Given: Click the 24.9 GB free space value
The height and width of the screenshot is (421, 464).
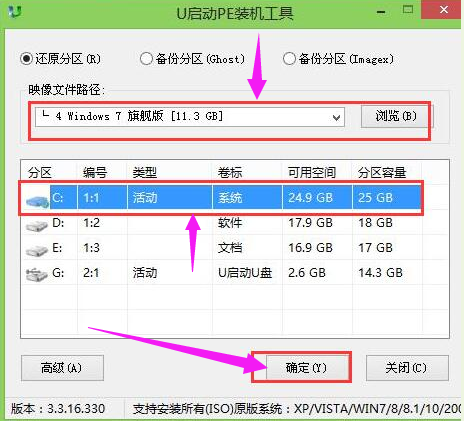Looking at the screenshot, I should [x=310, y=198].
